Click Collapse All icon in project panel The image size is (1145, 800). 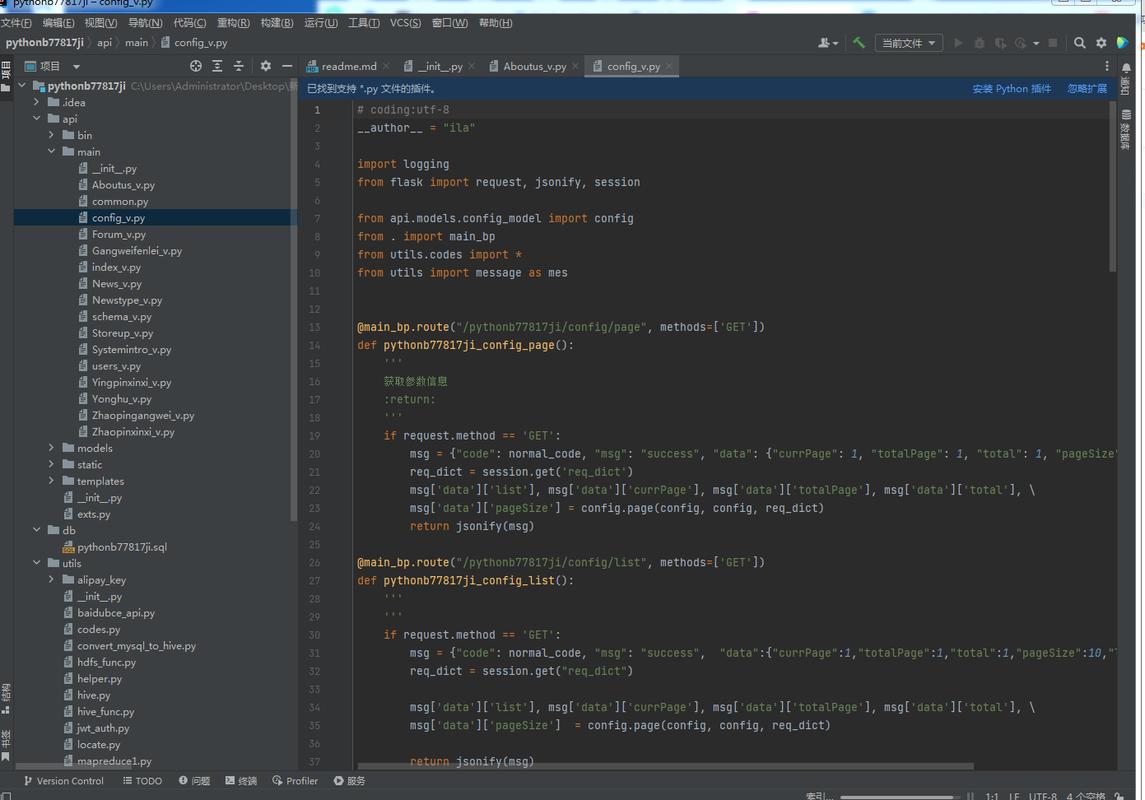point(238,66)
